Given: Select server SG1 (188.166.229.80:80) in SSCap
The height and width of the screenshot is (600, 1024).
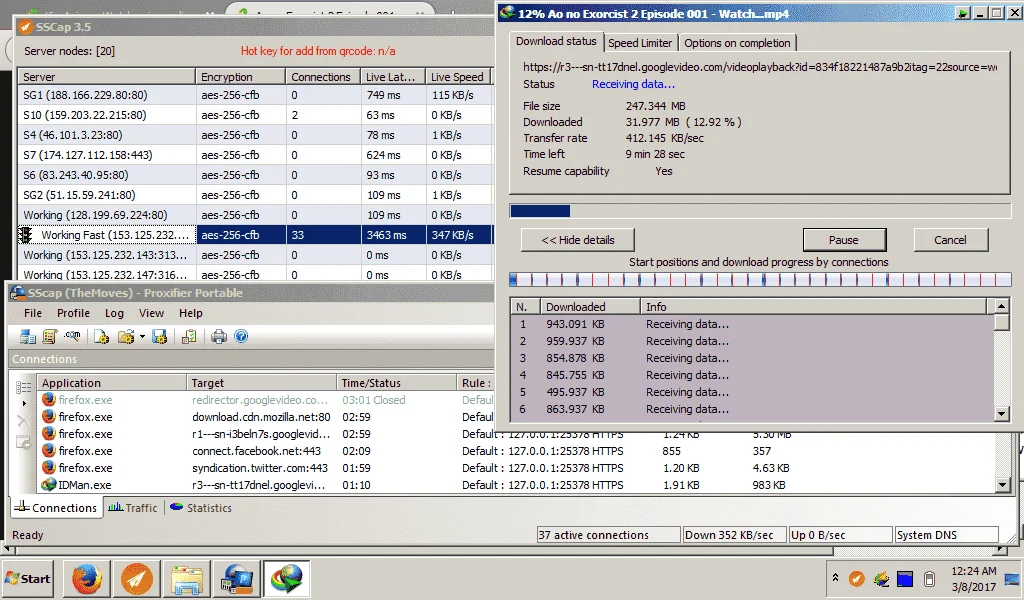Looking at the screenshot, I should (x=255, y=95).
